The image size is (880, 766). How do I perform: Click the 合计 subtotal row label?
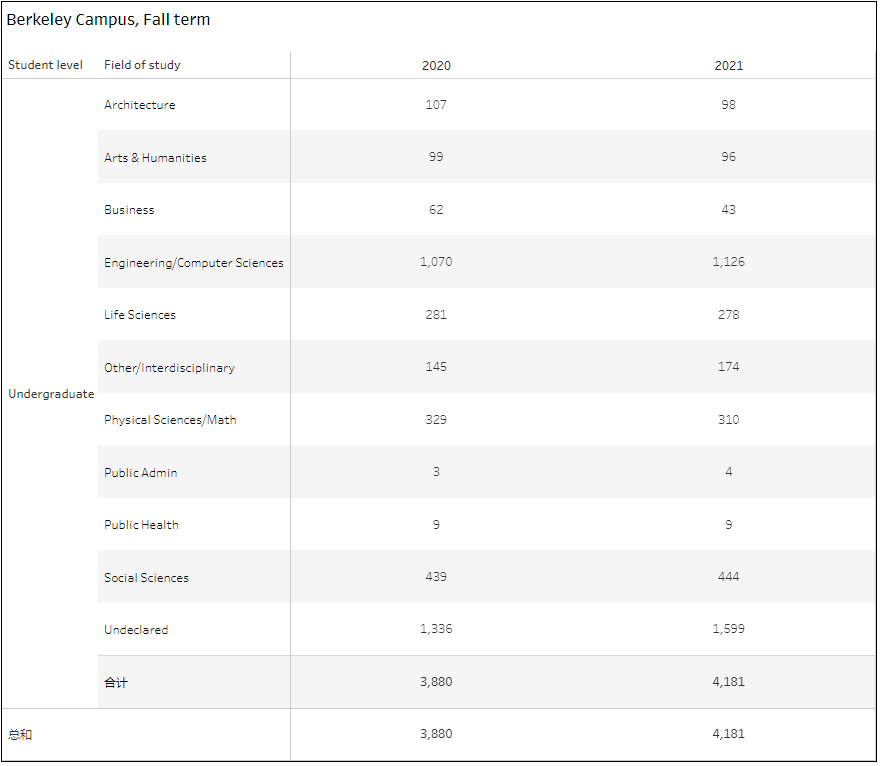116,682
